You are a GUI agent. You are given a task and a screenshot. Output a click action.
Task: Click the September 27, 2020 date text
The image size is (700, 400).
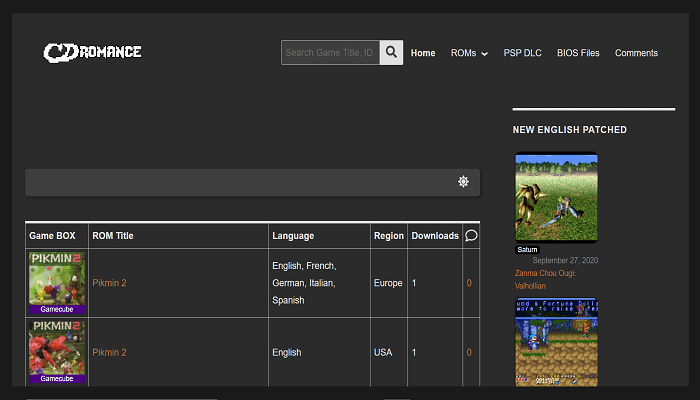565,260
